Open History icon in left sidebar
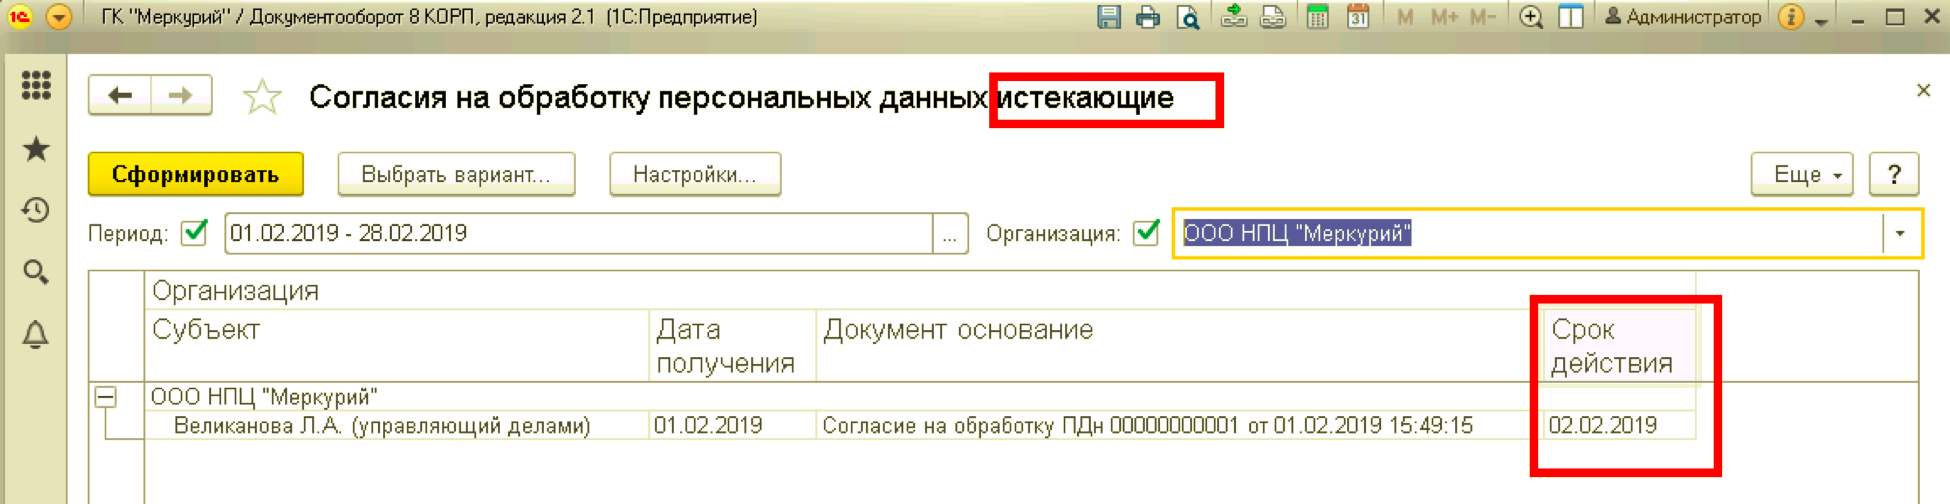 pyautogui.click(x=36, y=210)
